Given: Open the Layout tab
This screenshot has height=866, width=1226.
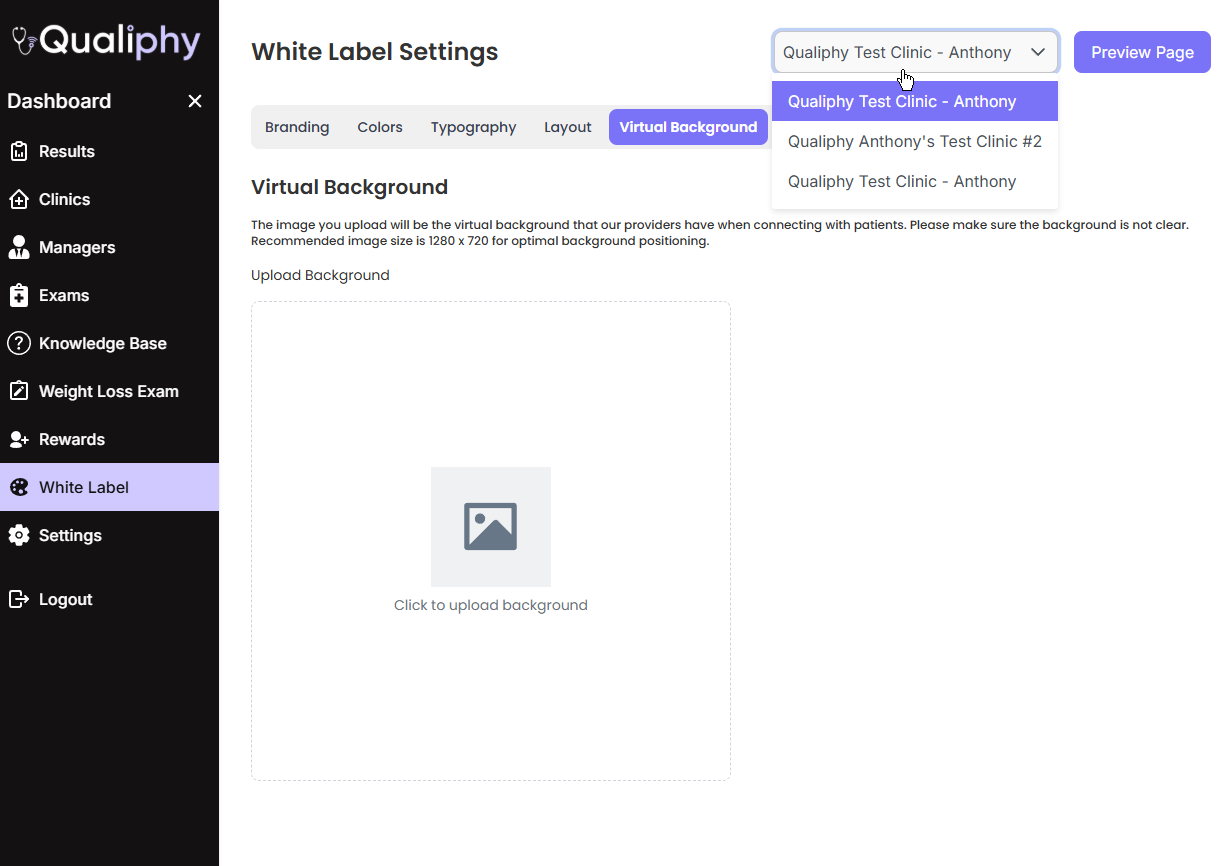Looking at the screenshot, I should pyautogui.click(x=568, y=127).
